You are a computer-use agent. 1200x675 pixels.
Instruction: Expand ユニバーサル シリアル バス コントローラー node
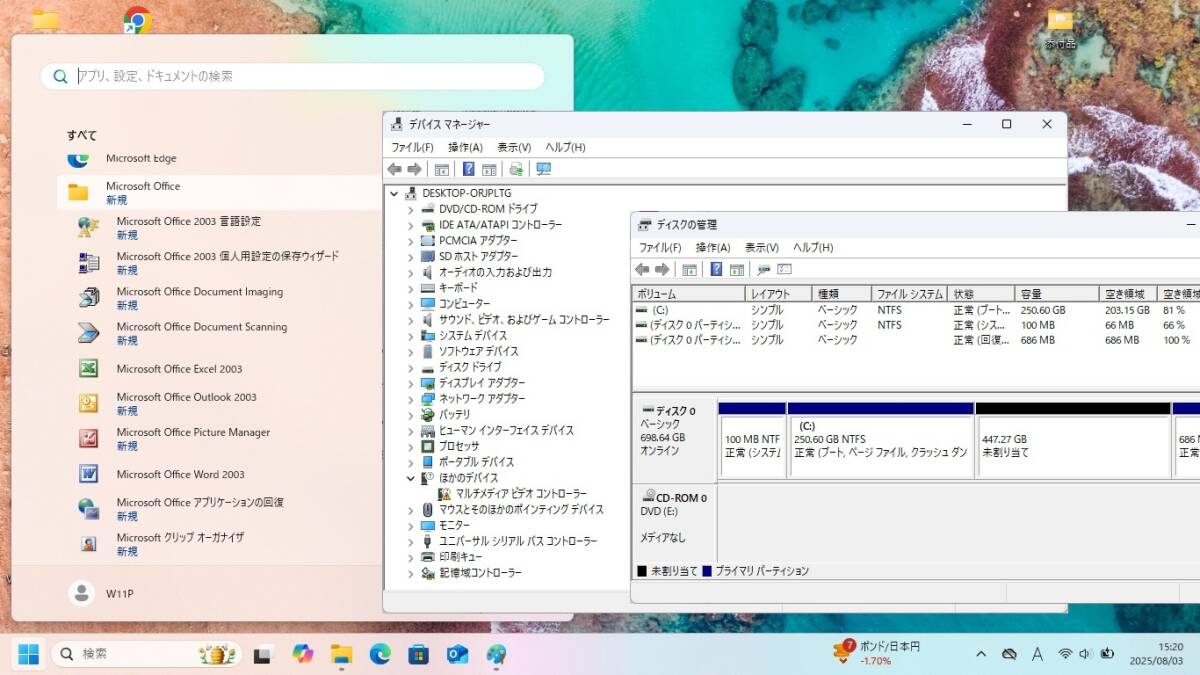click(x=410, y=541)
